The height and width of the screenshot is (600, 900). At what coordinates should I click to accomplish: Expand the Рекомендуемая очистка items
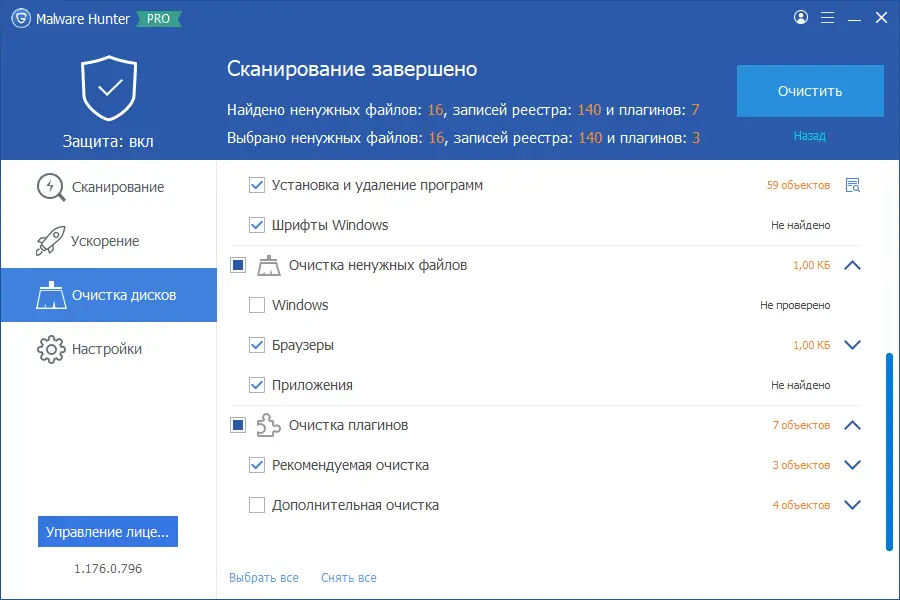852,464
